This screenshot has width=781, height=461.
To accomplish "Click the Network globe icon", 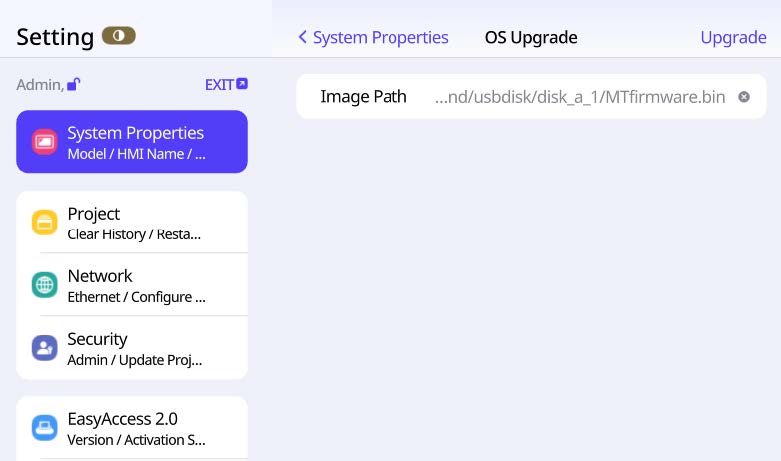I will (44, 285).
